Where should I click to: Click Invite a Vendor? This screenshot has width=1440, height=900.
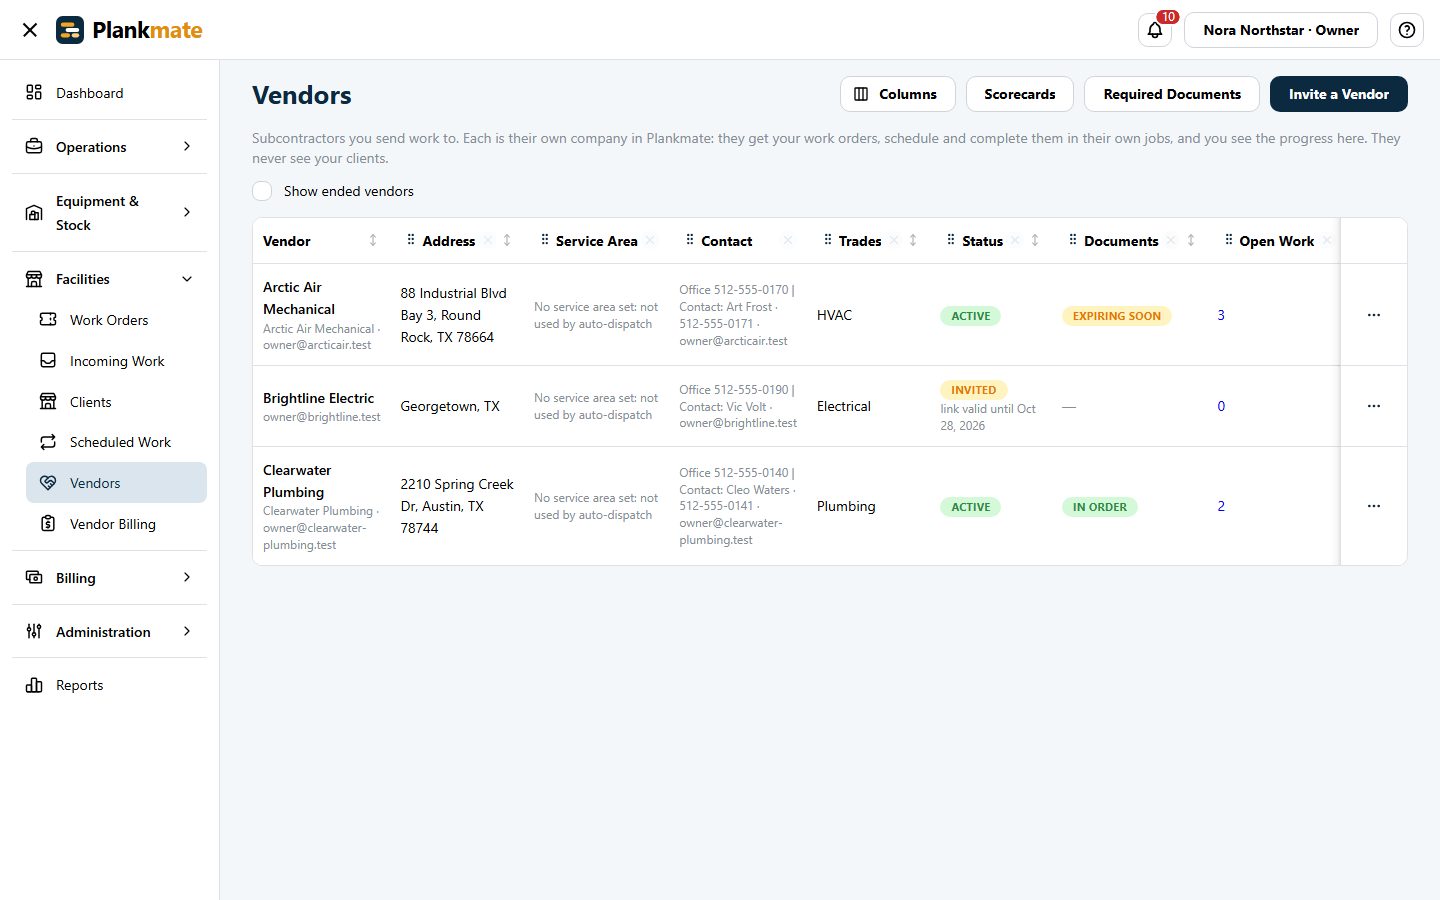point(1338,94)
